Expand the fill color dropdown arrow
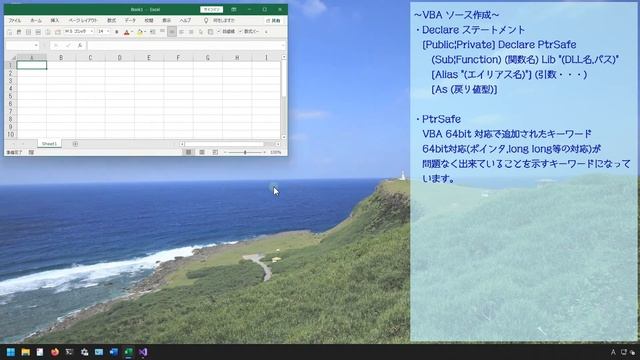 [x=145, y=32]
